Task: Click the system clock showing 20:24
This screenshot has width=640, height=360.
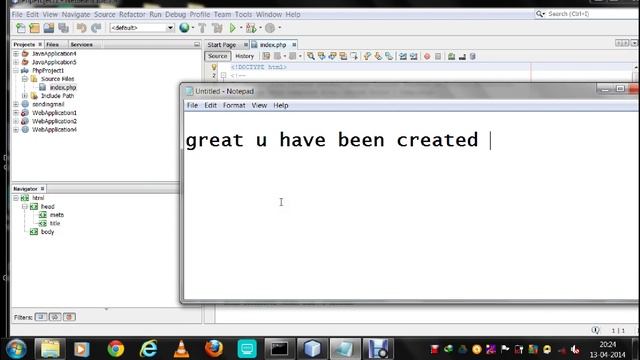Action: [607, 344]
